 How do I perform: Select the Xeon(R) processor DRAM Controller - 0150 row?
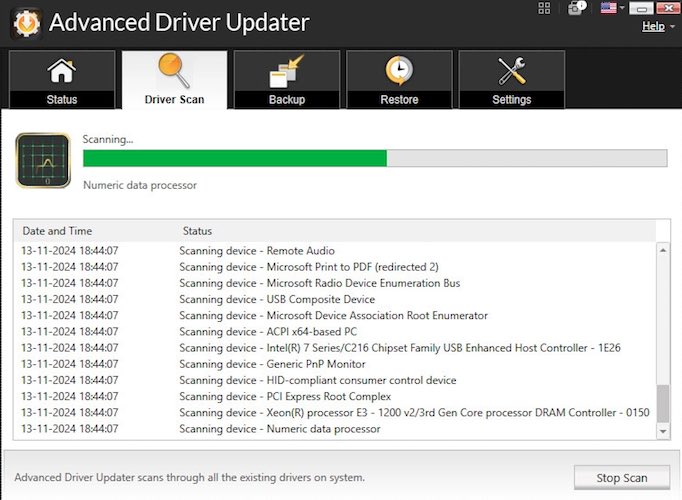335,413
